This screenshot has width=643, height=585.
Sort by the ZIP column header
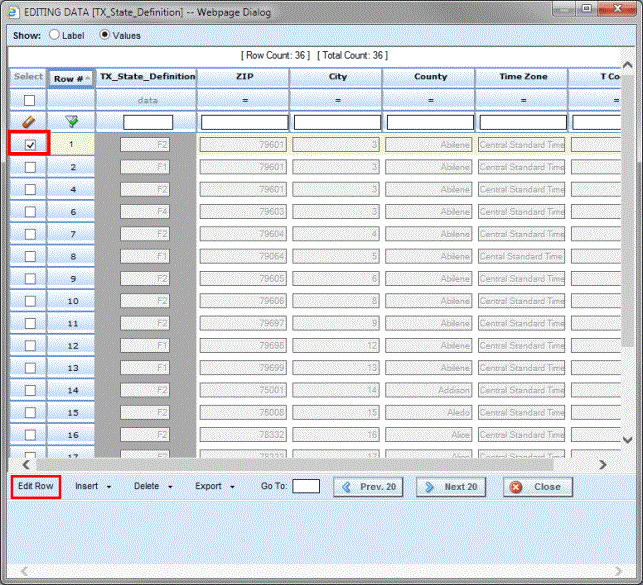tap(244, 77)
